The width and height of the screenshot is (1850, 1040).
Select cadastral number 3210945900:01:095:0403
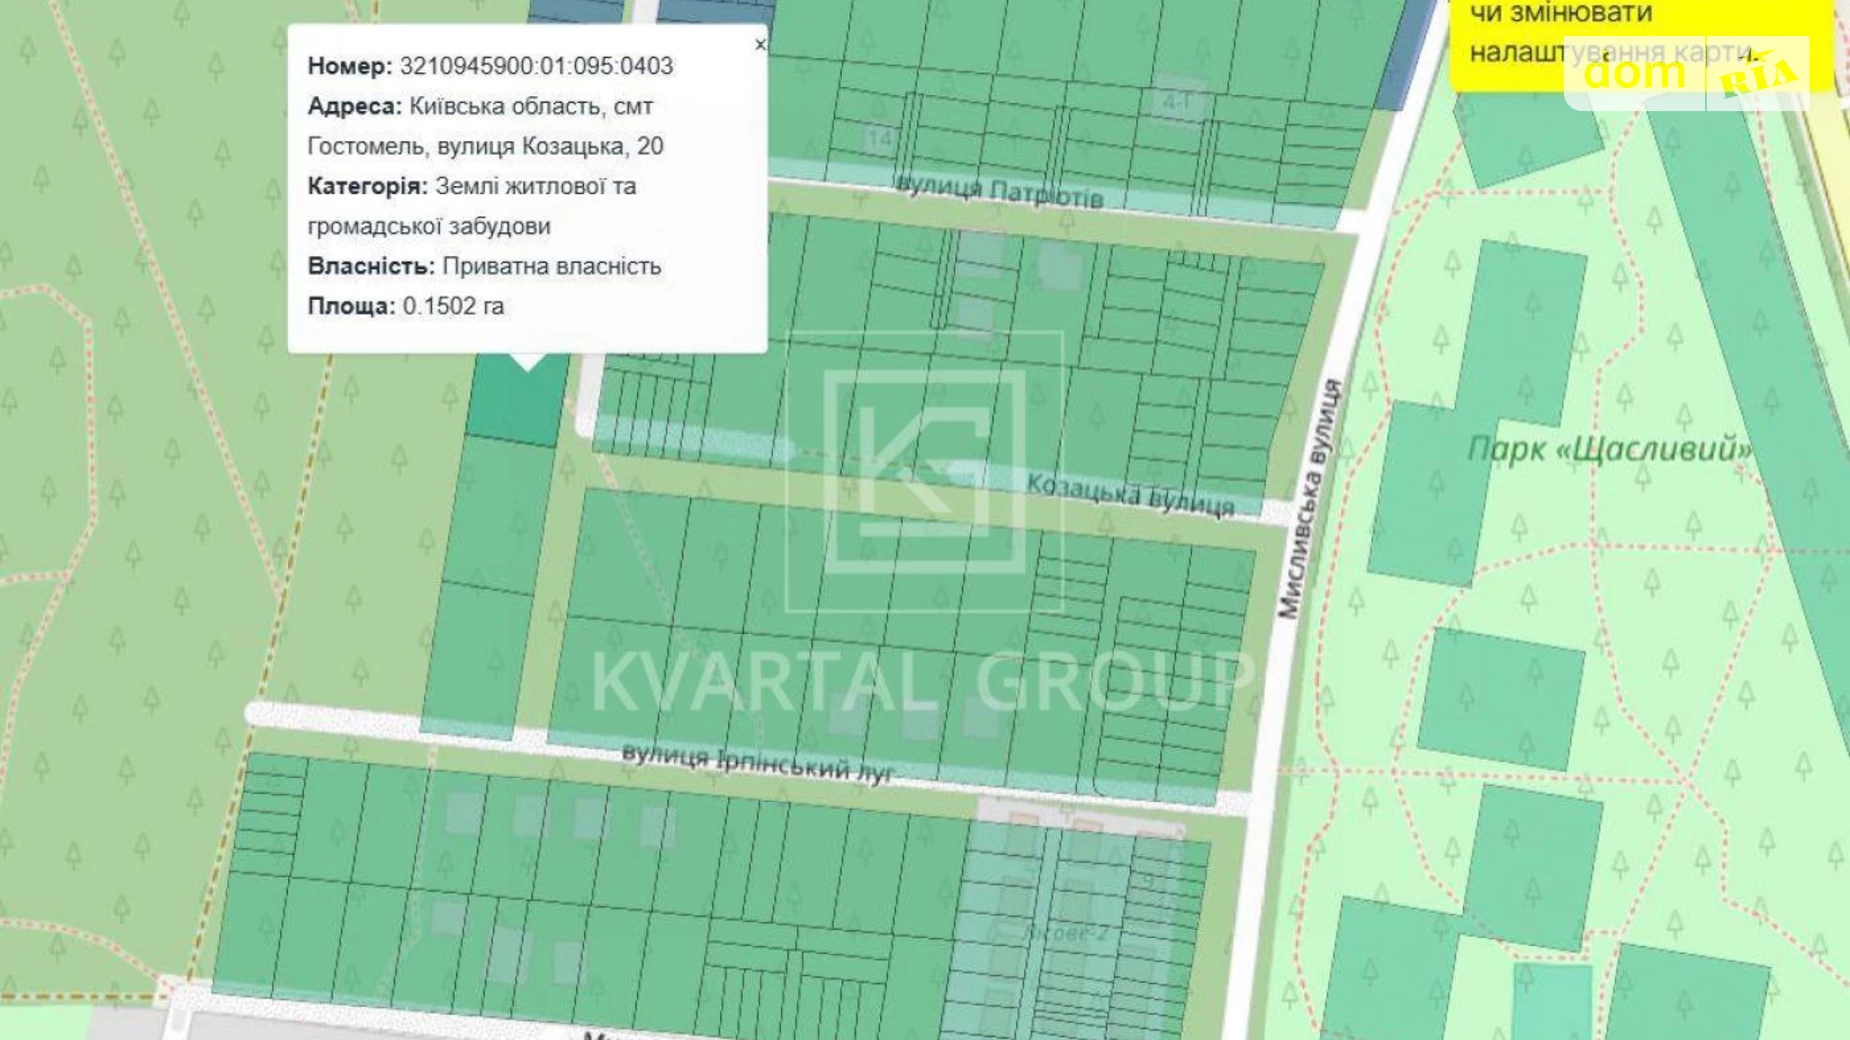click(536, 66)
